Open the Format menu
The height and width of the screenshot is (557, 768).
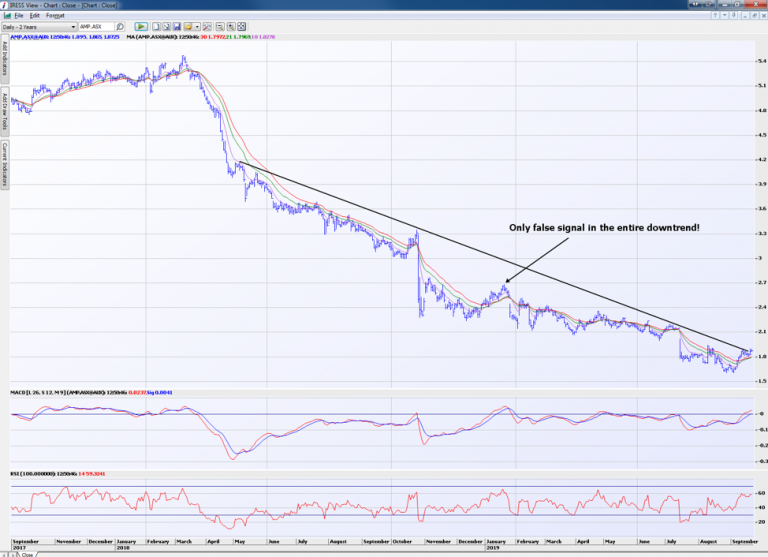point(55,16)
